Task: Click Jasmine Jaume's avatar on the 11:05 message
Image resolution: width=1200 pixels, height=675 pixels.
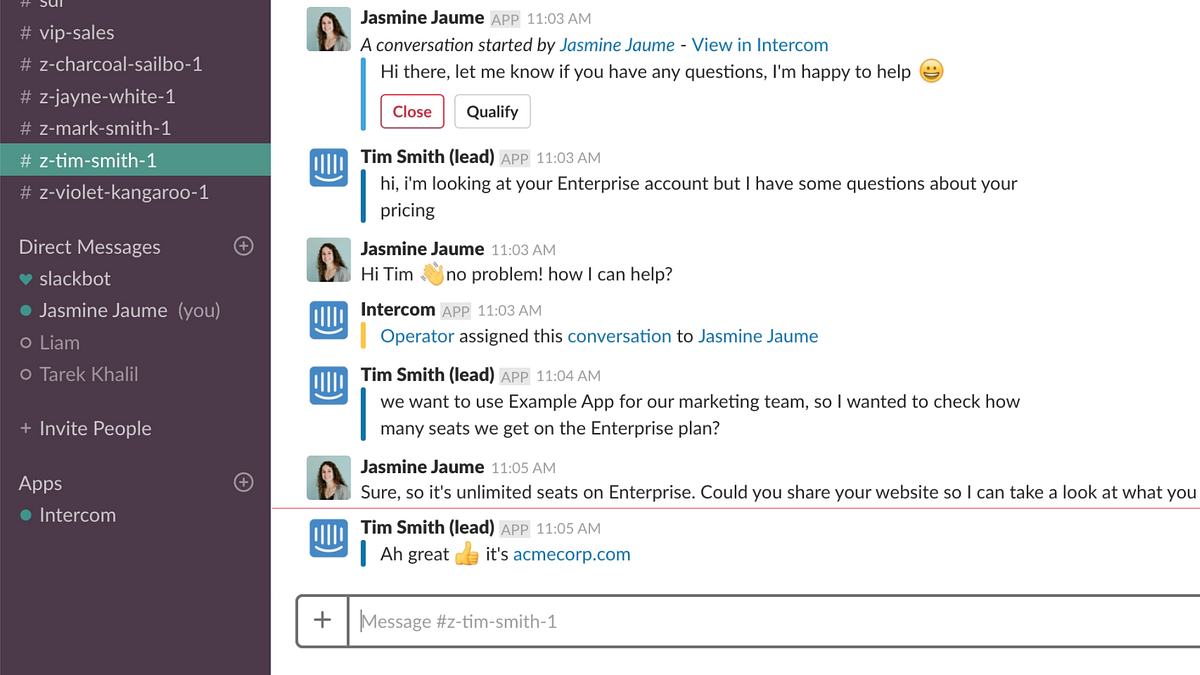Action: tap(329, 478)
